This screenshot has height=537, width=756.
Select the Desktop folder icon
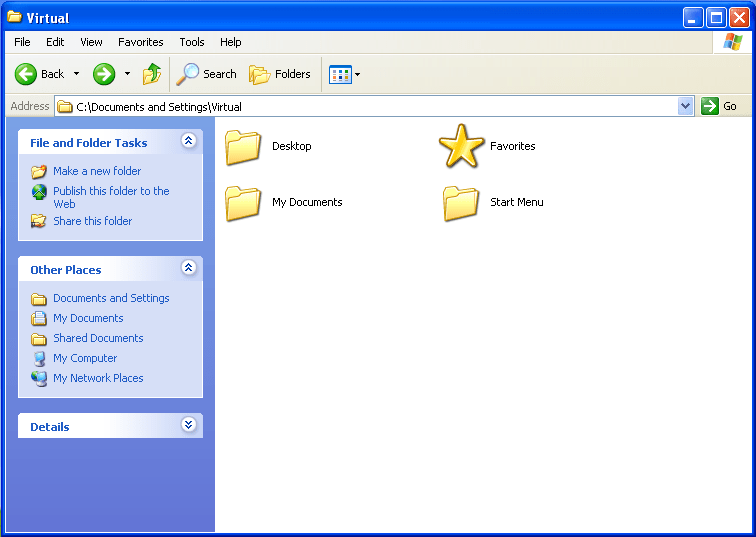pos(243,148)
